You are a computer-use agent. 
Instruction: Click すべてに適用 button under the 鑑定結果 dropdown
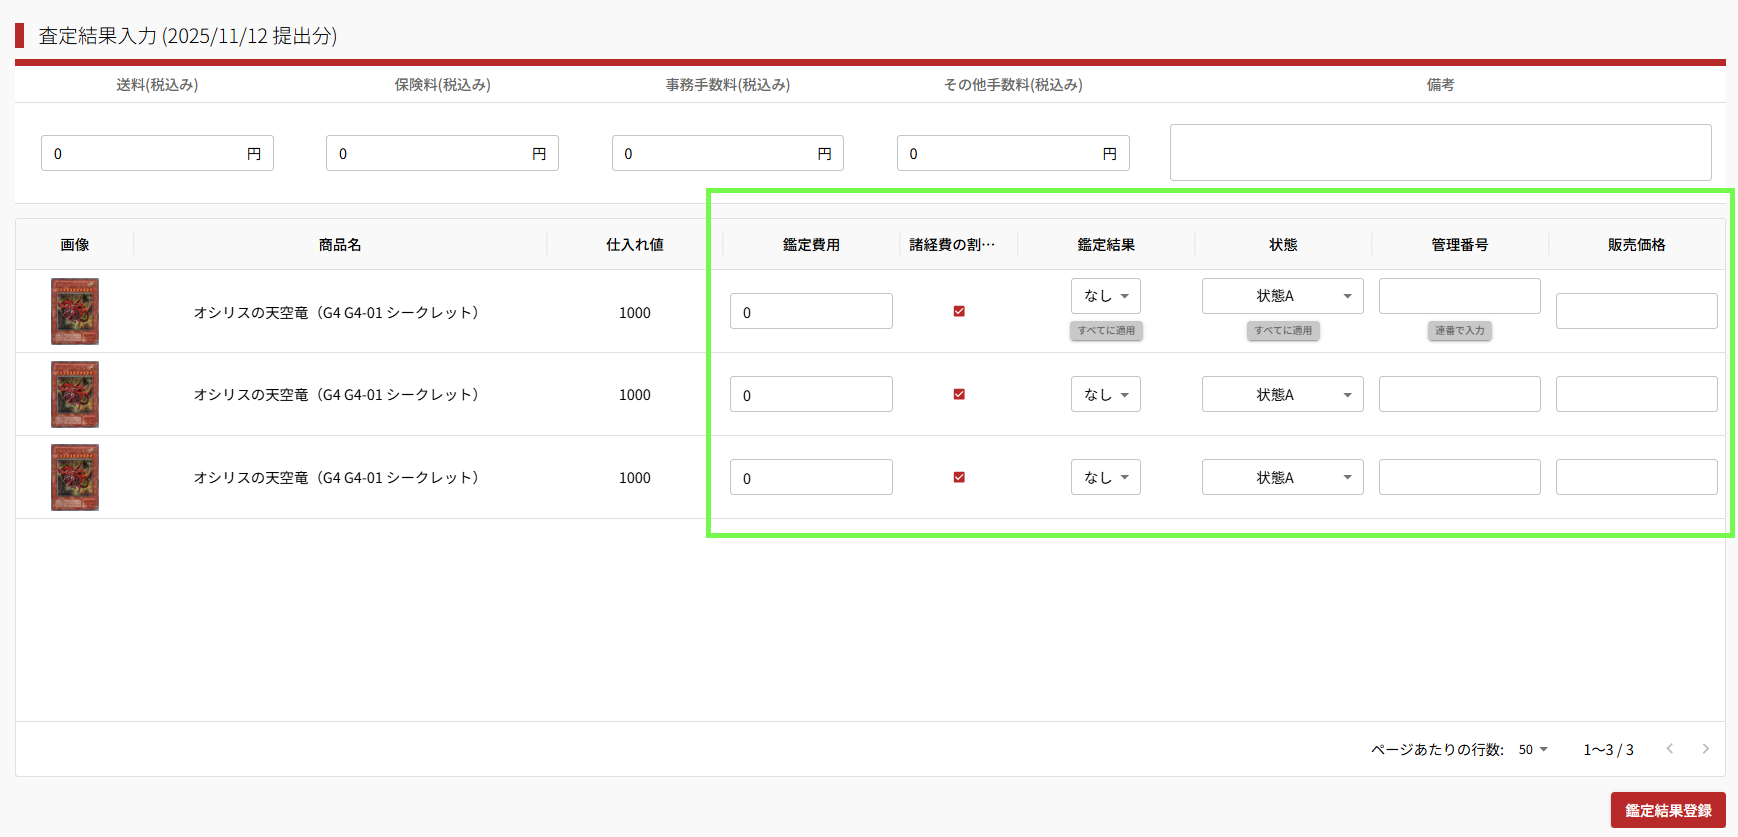(x=1106, y=331)
